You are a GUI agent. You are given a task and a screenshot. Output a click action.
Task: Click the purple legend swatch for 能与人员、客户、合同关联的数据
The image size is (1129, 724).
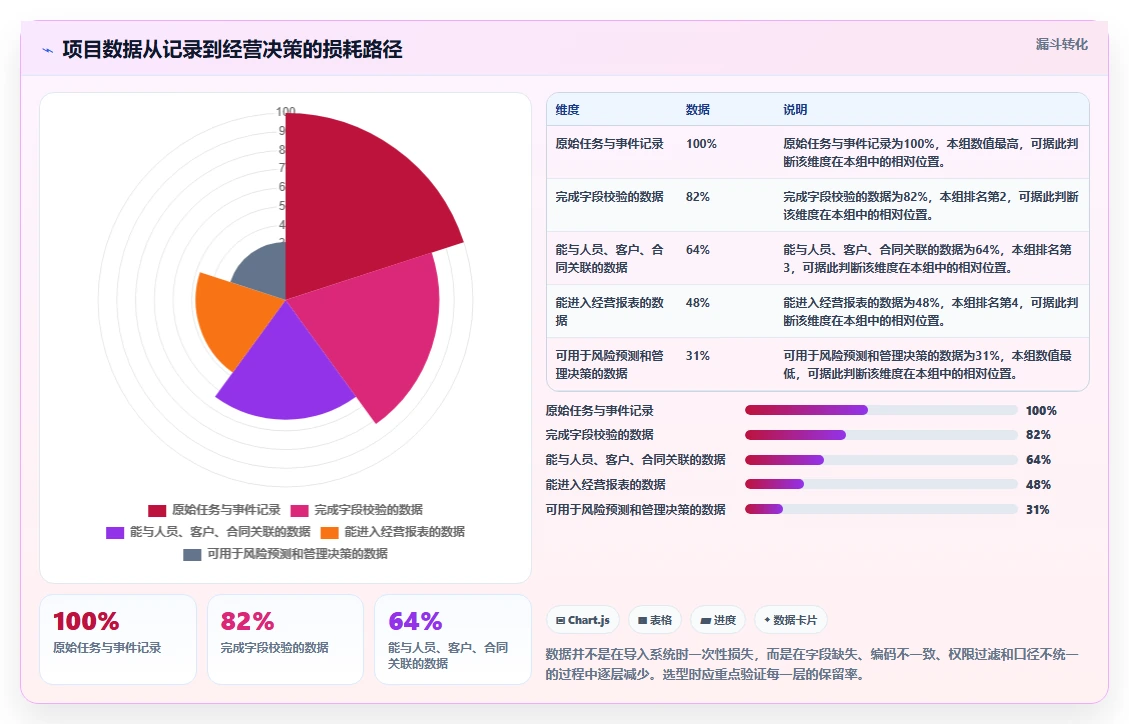coord(115,533)
